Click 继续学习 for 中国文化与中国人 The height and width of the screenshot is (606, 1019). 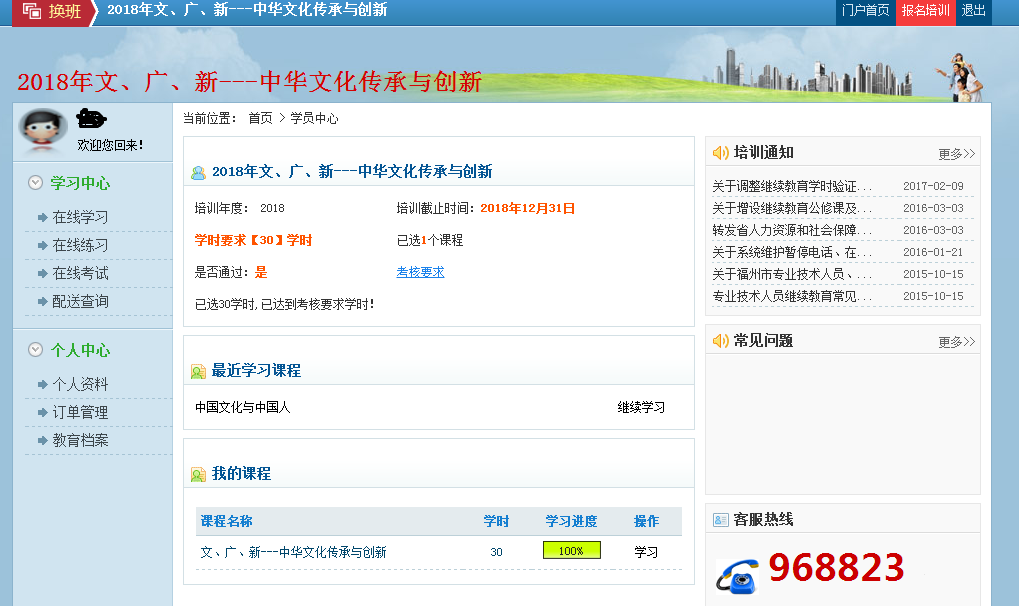pos(641,407)
